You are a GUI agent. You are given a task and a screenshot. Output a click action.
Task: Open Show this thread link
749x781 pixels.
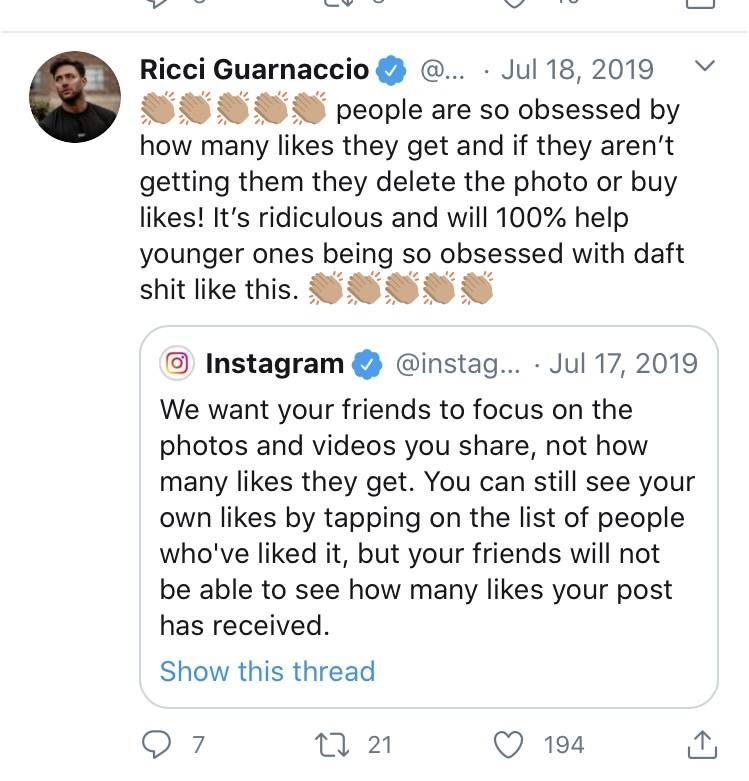pos(267,671)
